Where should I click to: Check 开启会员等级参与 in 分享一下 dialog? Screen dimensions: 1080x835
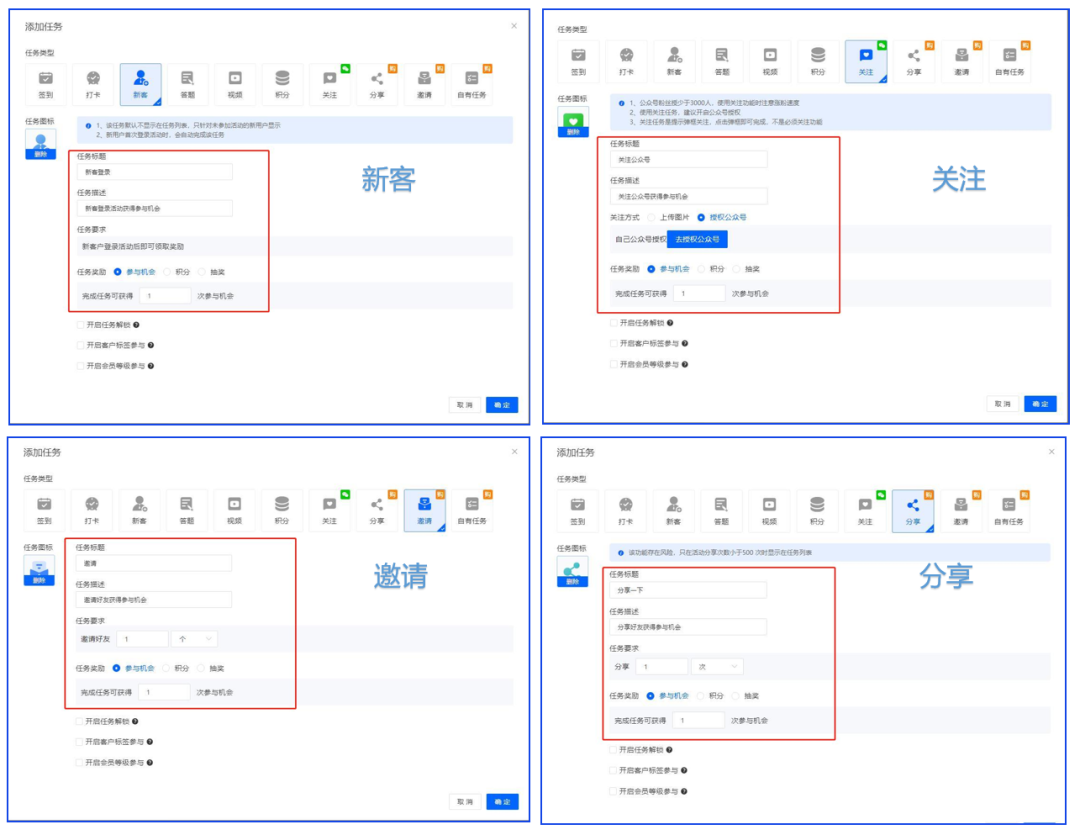[x=613, y=792]
